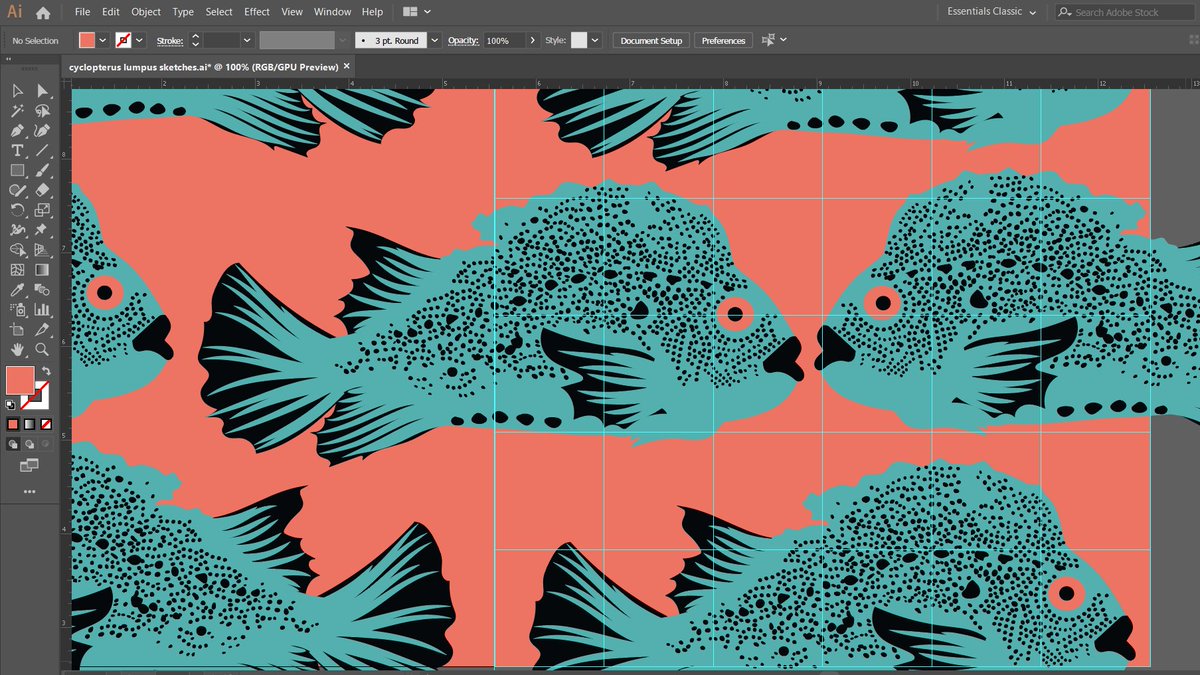This screenshot has height=675, width=1200.
Task: Open the Window menu
Action: tap(332, 12)
